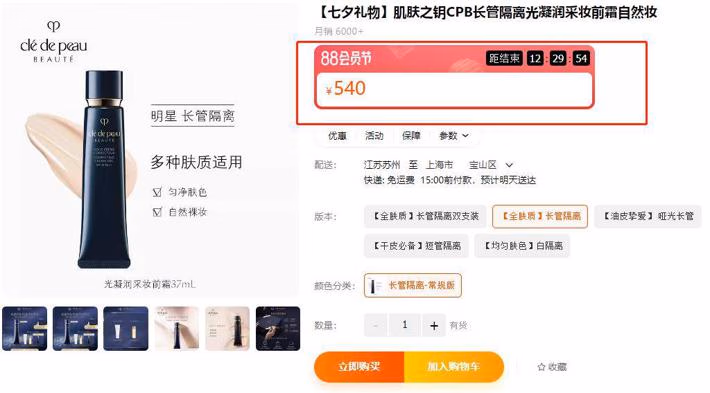
Task: Click the Clé de Peau brand logo
Action: pyautogui.click(x=53, y=41)
